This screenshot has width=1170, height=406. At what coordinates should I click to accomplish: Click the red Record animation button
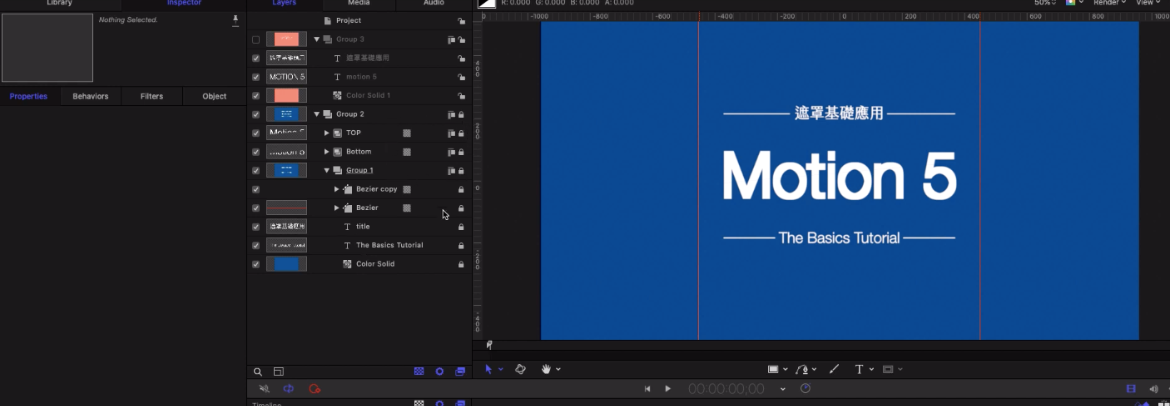[x=314, y=389]
